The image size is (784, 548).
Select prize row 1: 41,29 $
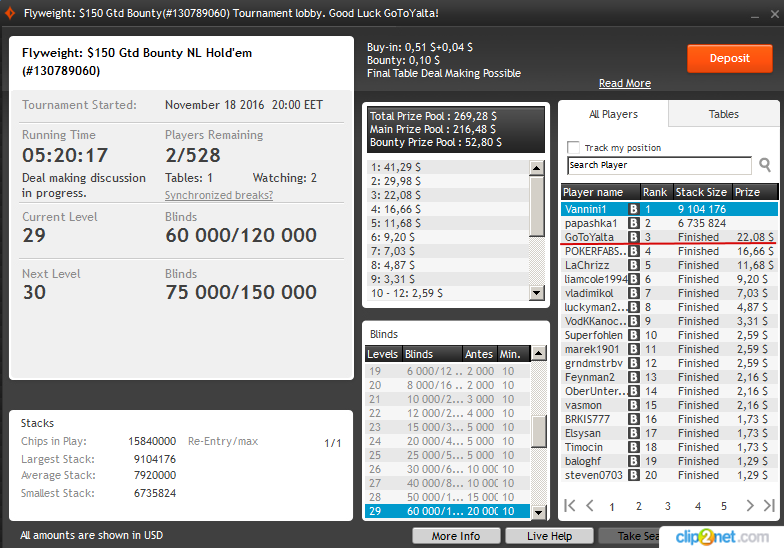coord(448,167)
